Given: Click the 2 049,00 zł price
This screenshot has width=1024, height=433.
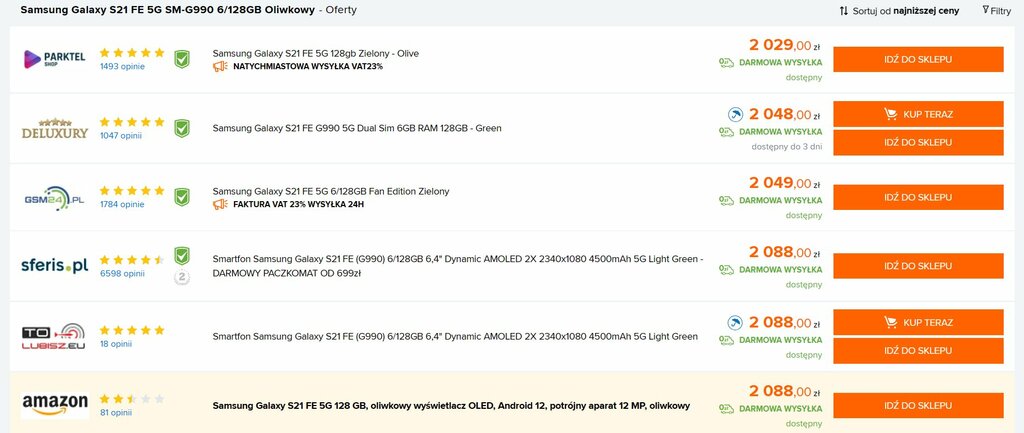Looking at the screenshot, I should pos(784,184).
